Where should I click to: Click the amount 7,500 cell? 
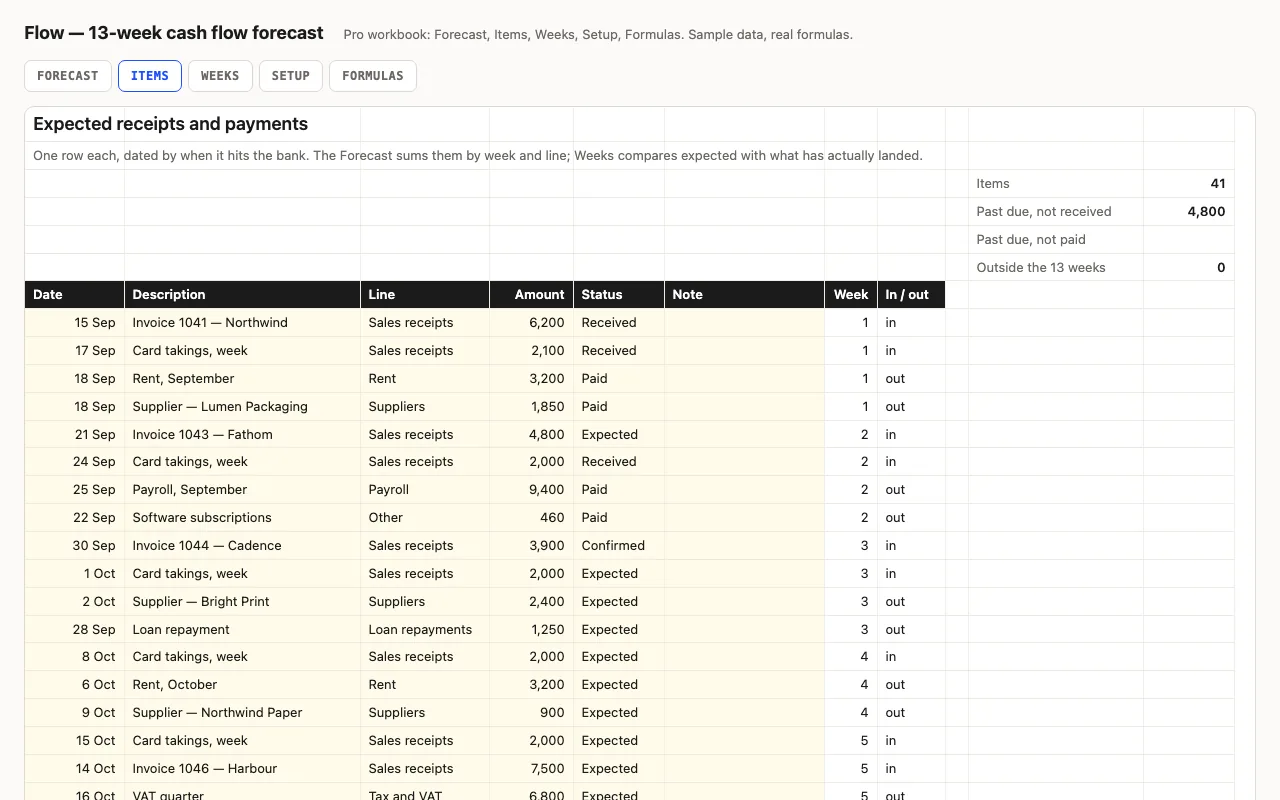[x=532, y=769]
